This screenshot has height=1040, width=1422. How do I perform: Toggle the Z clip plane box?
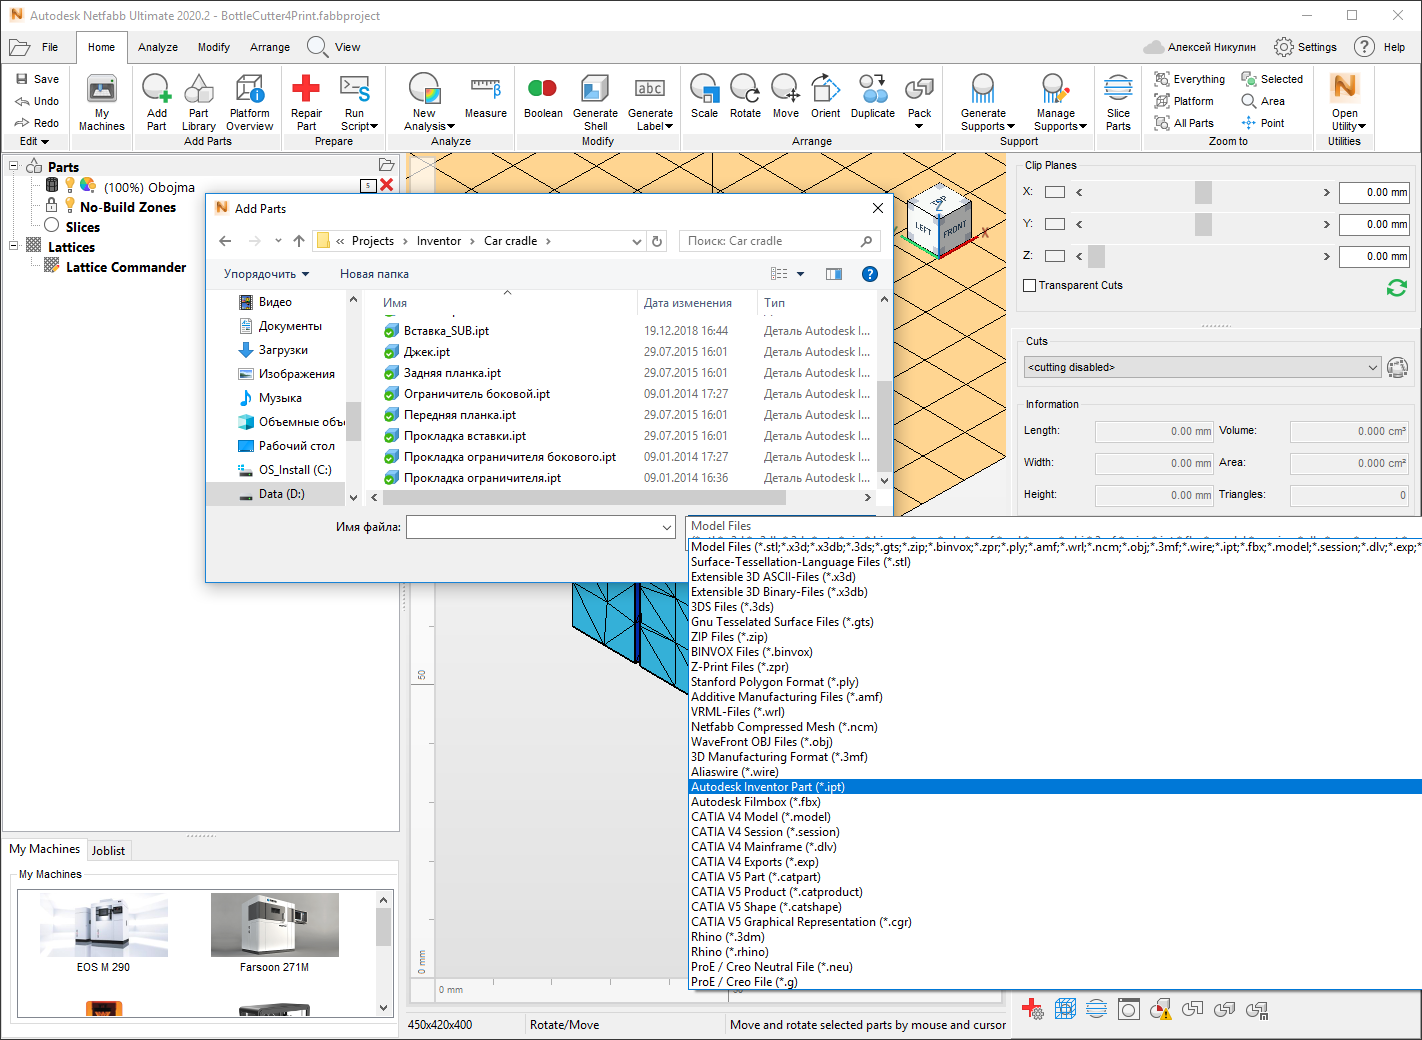1055,256
